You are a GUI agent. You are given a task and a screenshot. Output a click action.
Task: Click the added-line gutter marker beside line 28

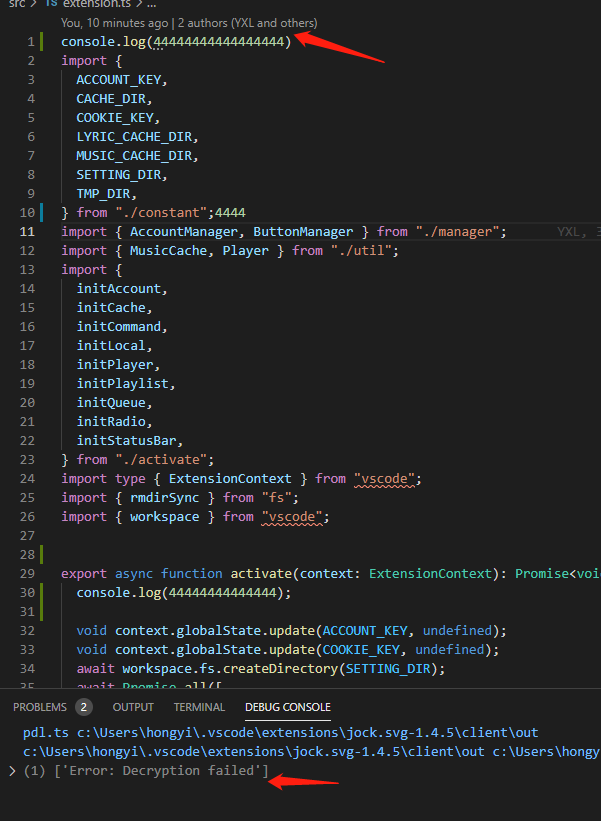pyautogui.click(x=41, y=554)
